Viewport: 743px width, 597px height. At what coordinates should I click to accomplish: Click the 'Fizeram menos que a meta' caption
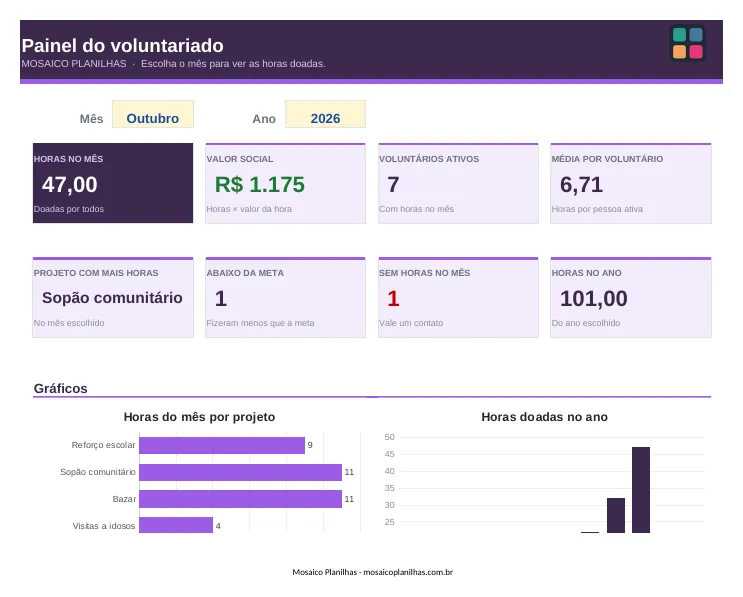click(x=260, y=323)
